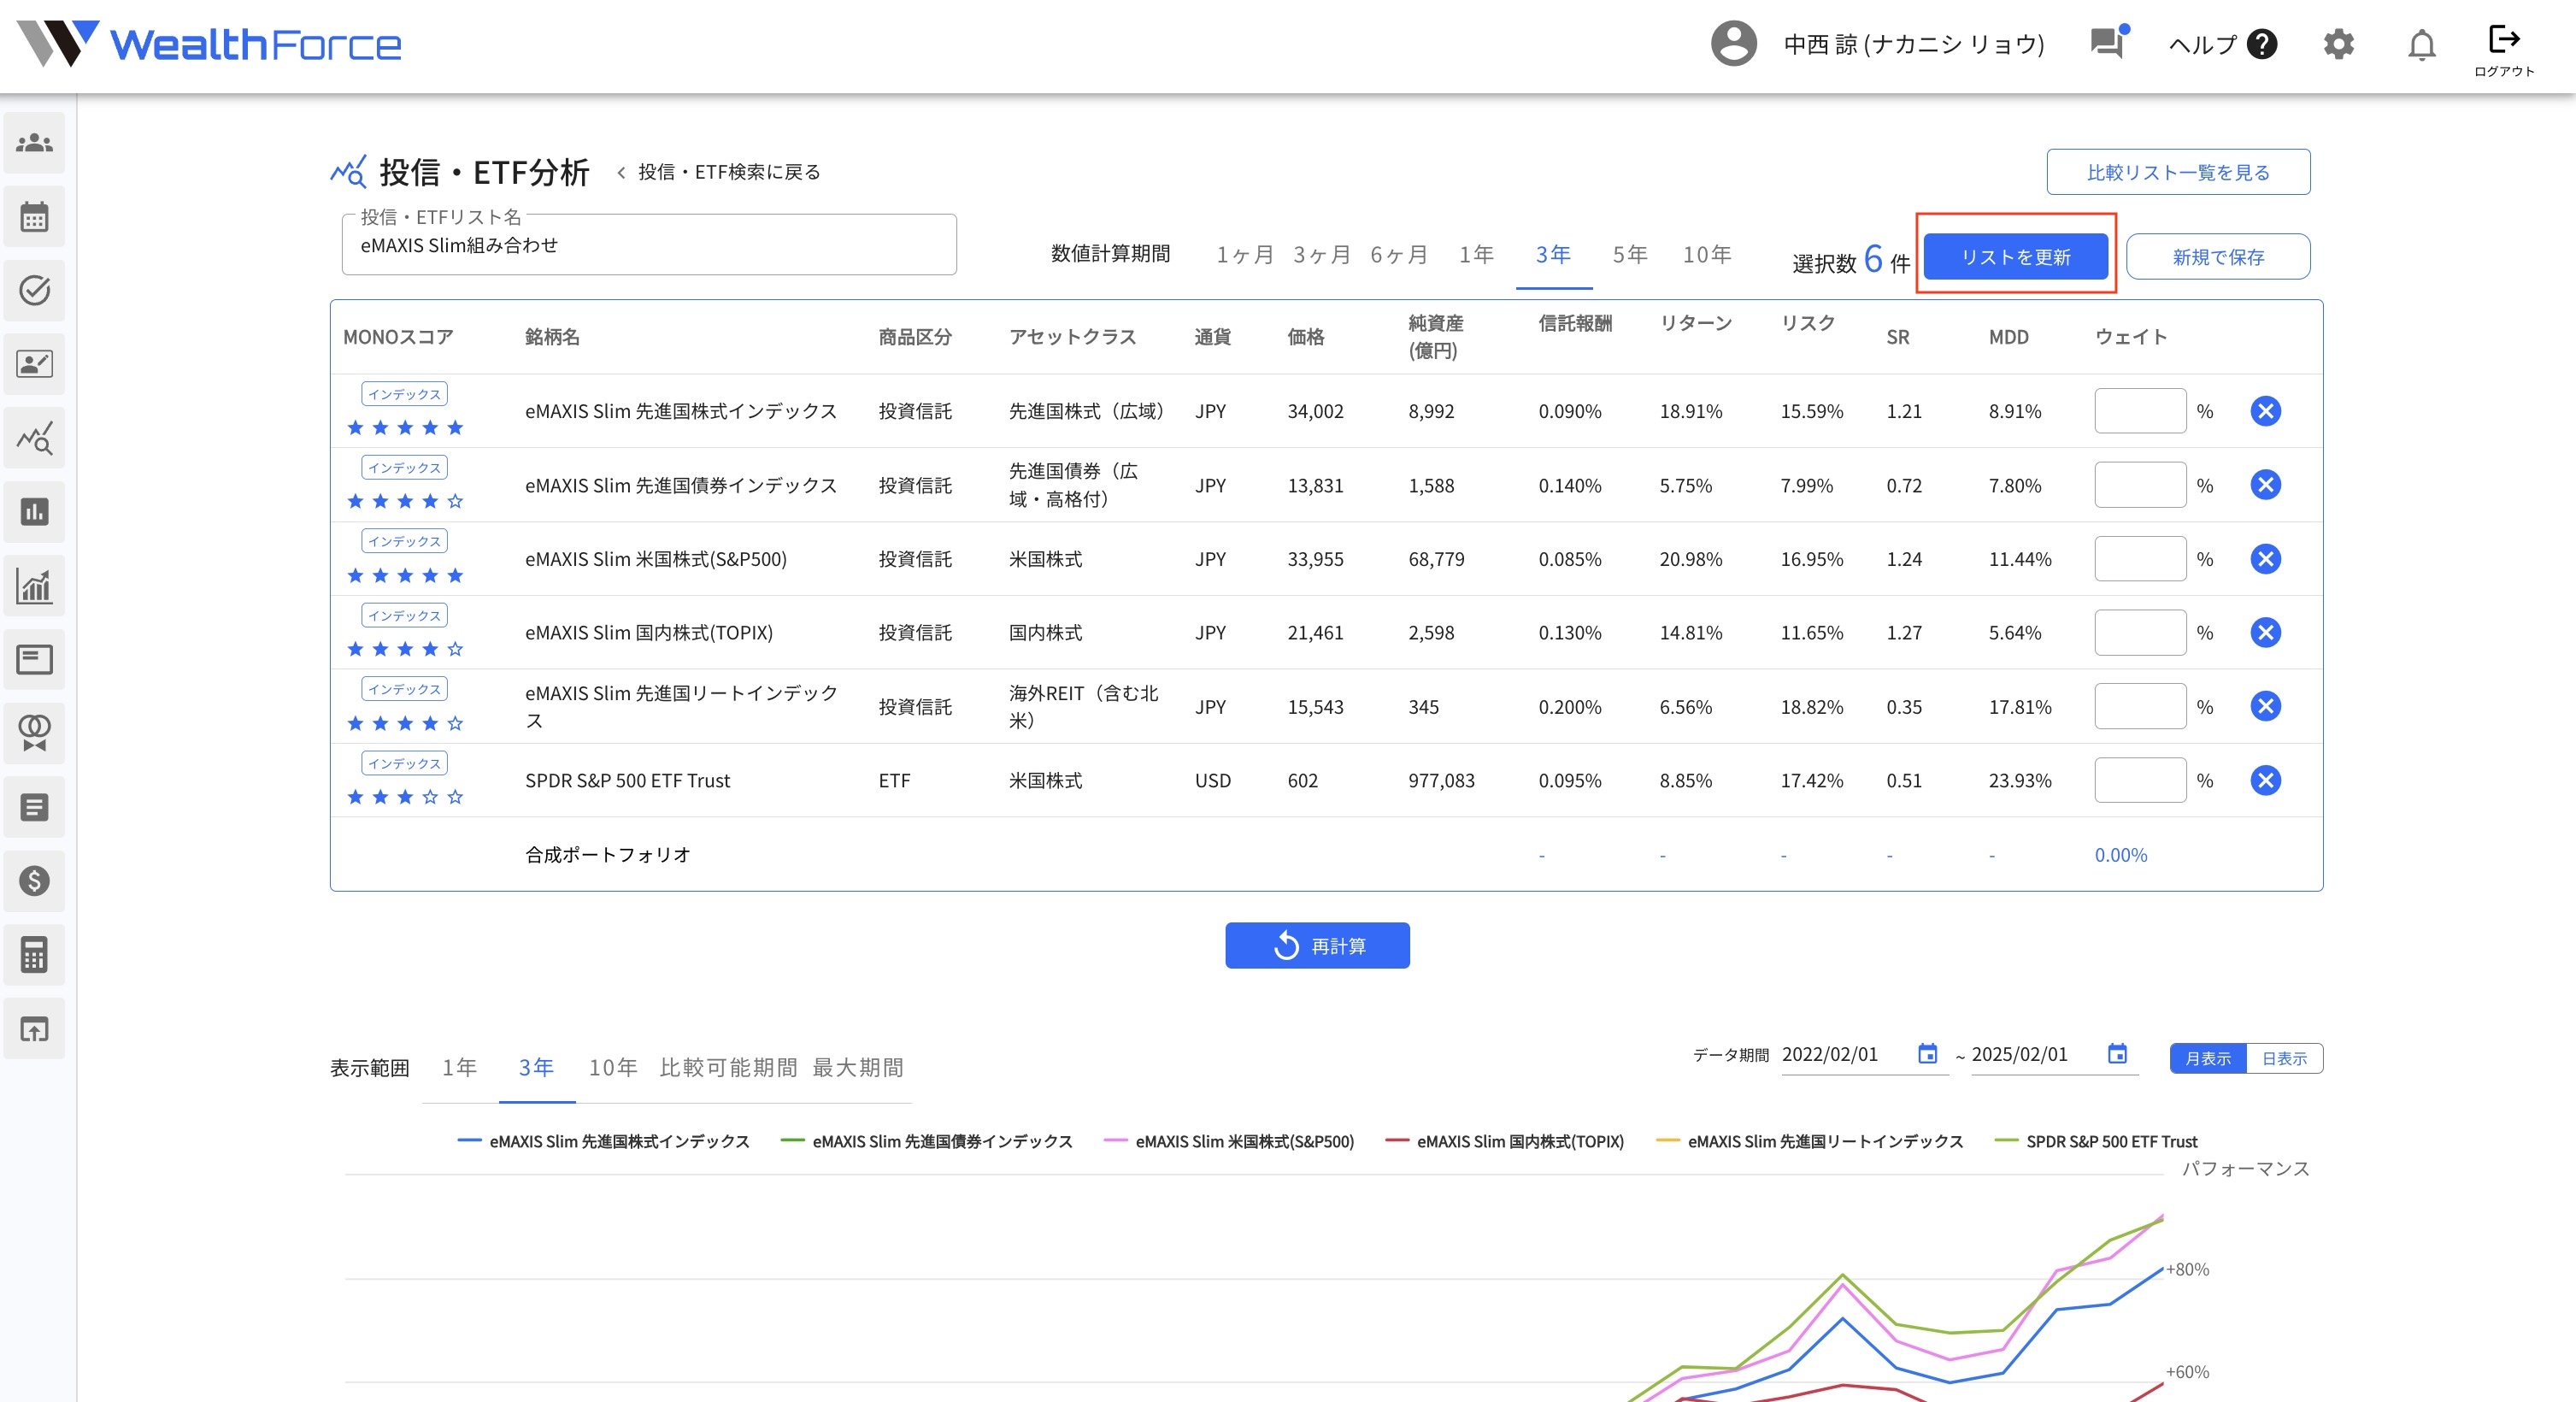
Task: Open the chat messages icon in header
Action: click(x=2108, y=43)
